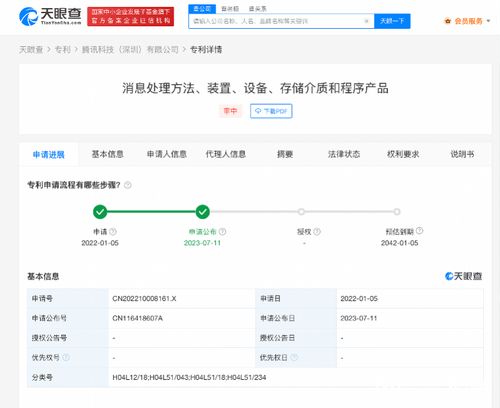Click the help icon next to 申请公布 step
The width and height of the screenshot is (500, 408).
point(223,231)
